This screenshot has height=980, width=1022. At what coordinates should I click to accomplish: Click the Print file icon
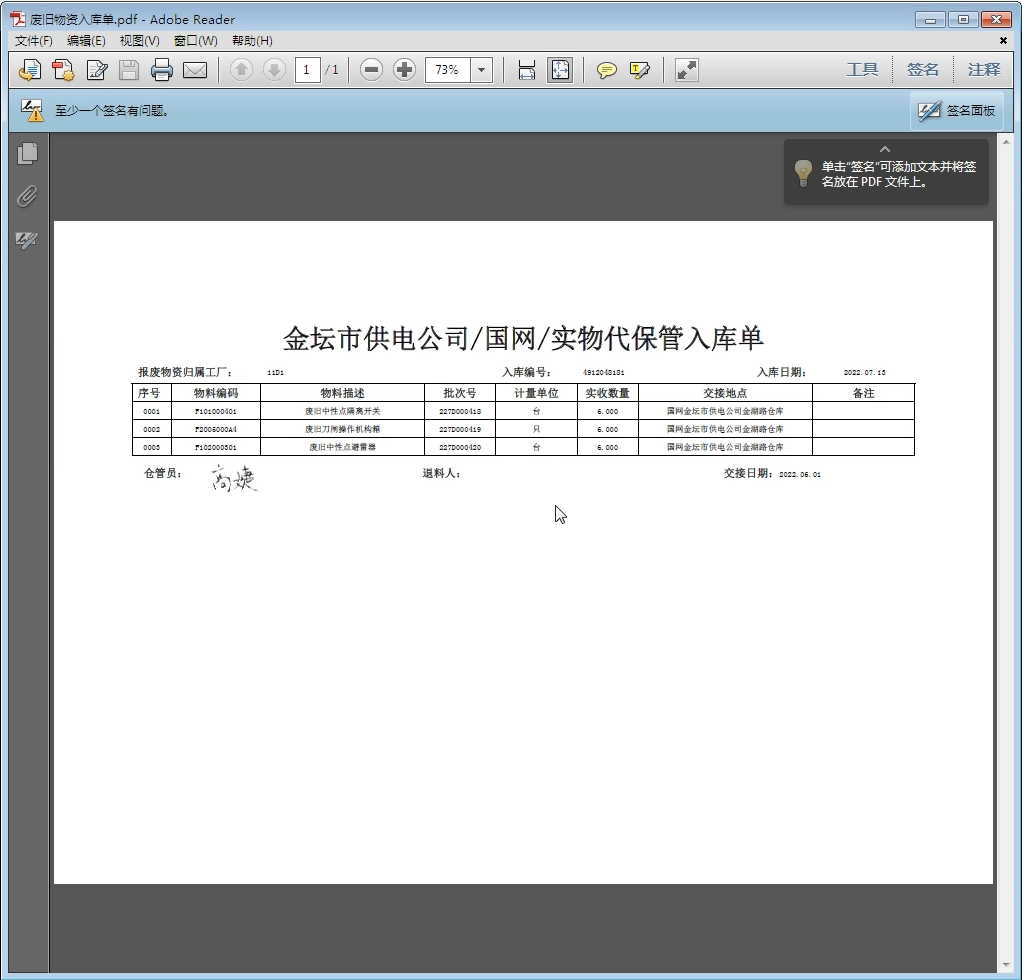[x=162, y=70]
